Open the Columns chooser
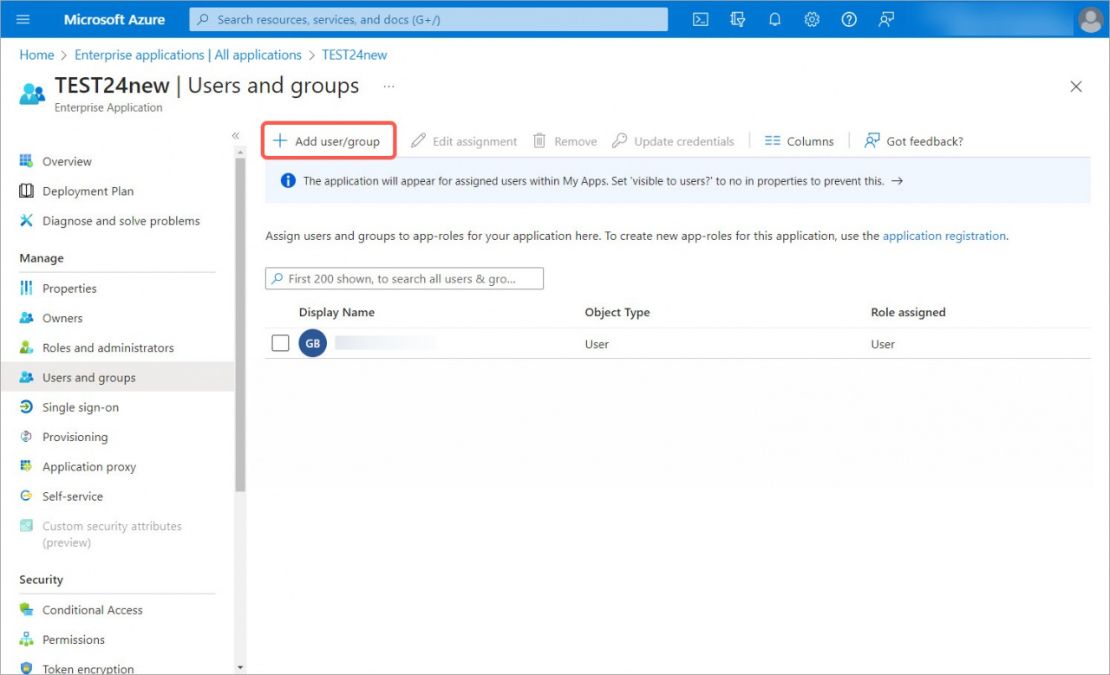Screen dimensions: 1110x675 tap(799, 141)
